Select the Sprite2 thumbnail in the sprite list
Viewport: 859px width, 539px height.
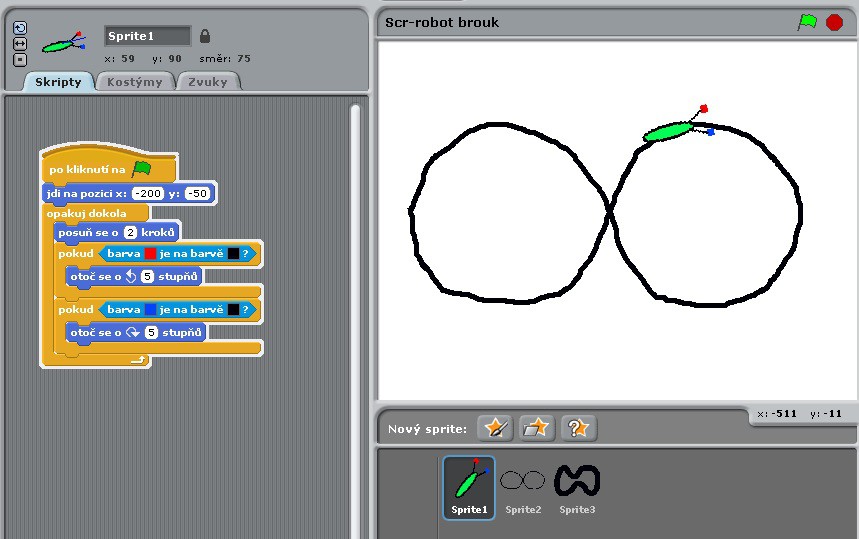pos(522,487)
